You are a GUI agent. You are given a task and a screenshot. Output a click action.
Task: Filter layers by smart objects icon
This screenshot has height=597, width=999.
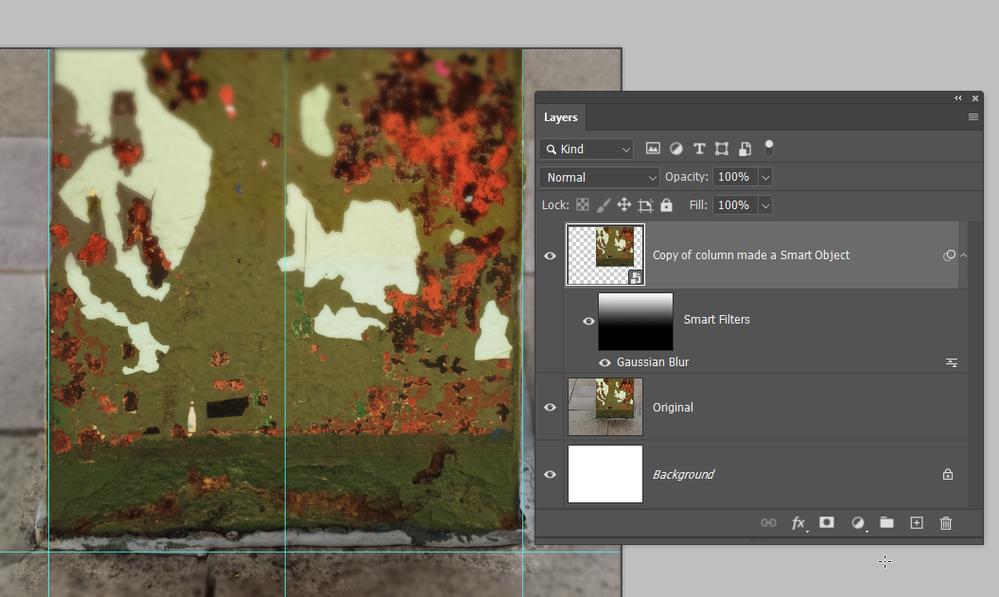(x=745, y=148)
